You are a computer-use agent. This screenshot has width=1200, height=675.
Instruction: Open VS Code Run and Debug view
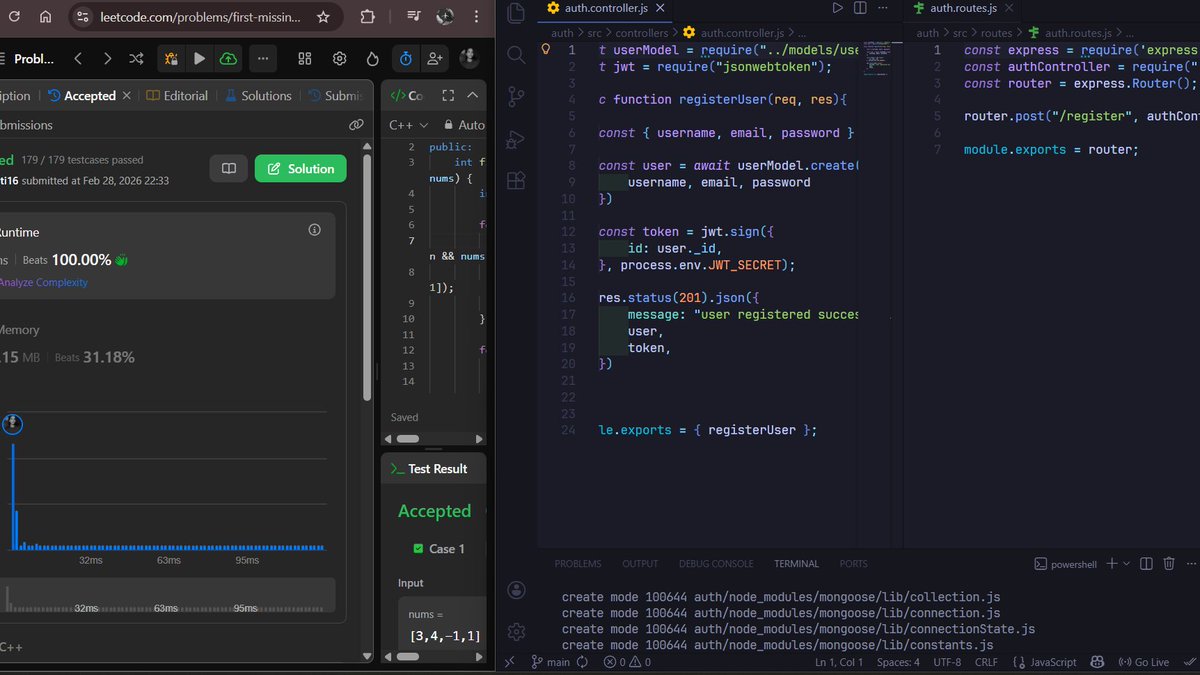click(x=516, y=139)
